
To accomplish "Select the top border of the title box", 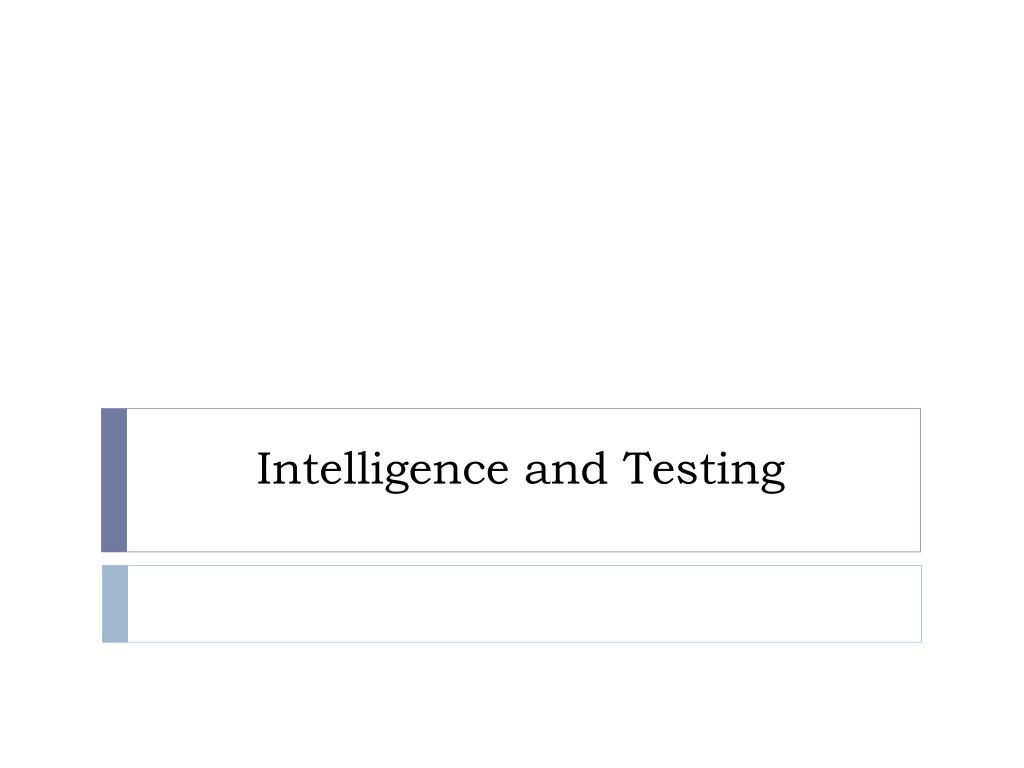I will (524, 409).
